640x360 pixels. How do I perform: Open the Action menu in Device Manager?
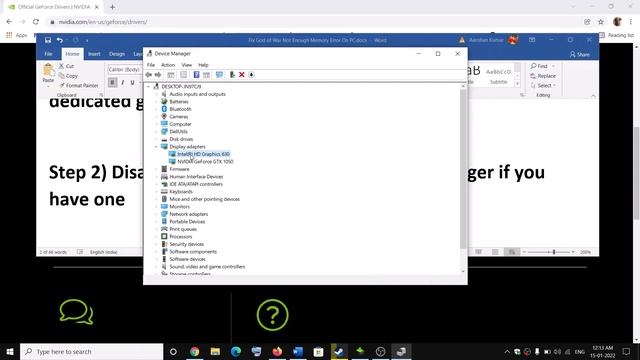click(168, 65)
